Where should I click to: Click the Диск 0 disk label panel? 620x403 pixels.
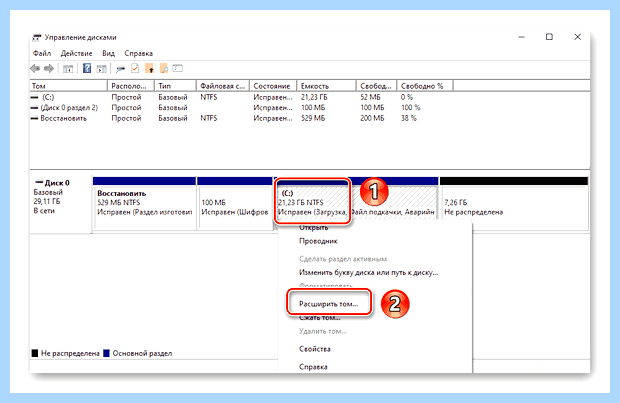pyautogui.click(x=60, y=203)
